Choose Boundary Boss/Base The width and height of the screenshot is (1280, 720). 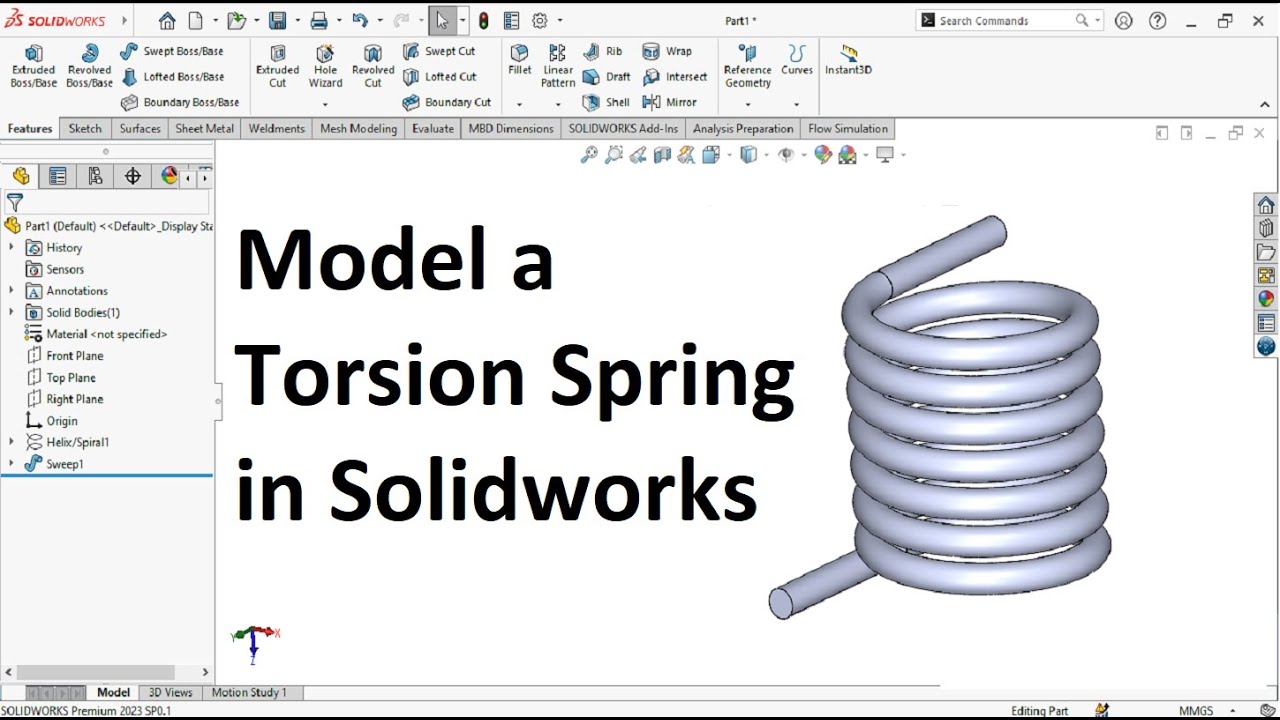point(180,102)
